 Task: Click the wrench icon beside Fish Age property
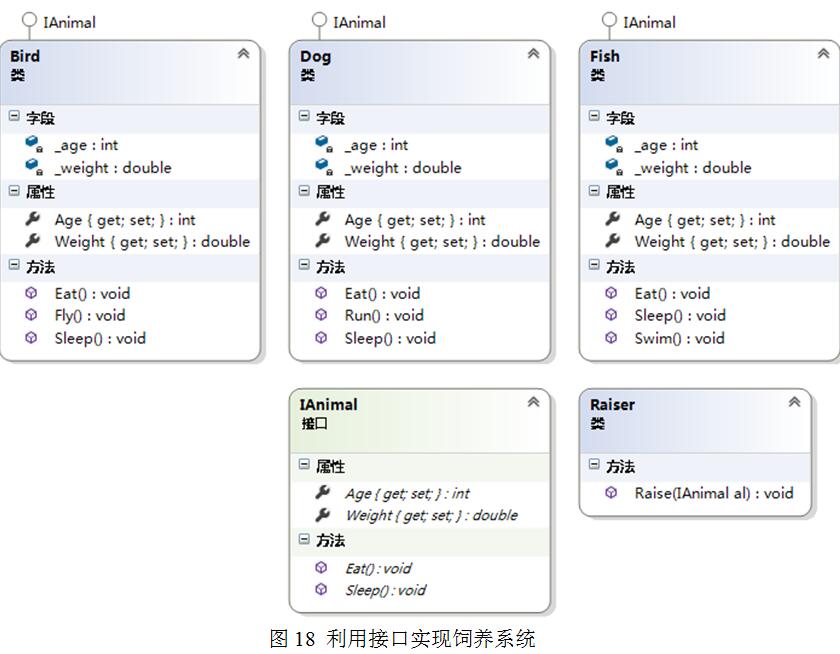click(x=612, y=219)
